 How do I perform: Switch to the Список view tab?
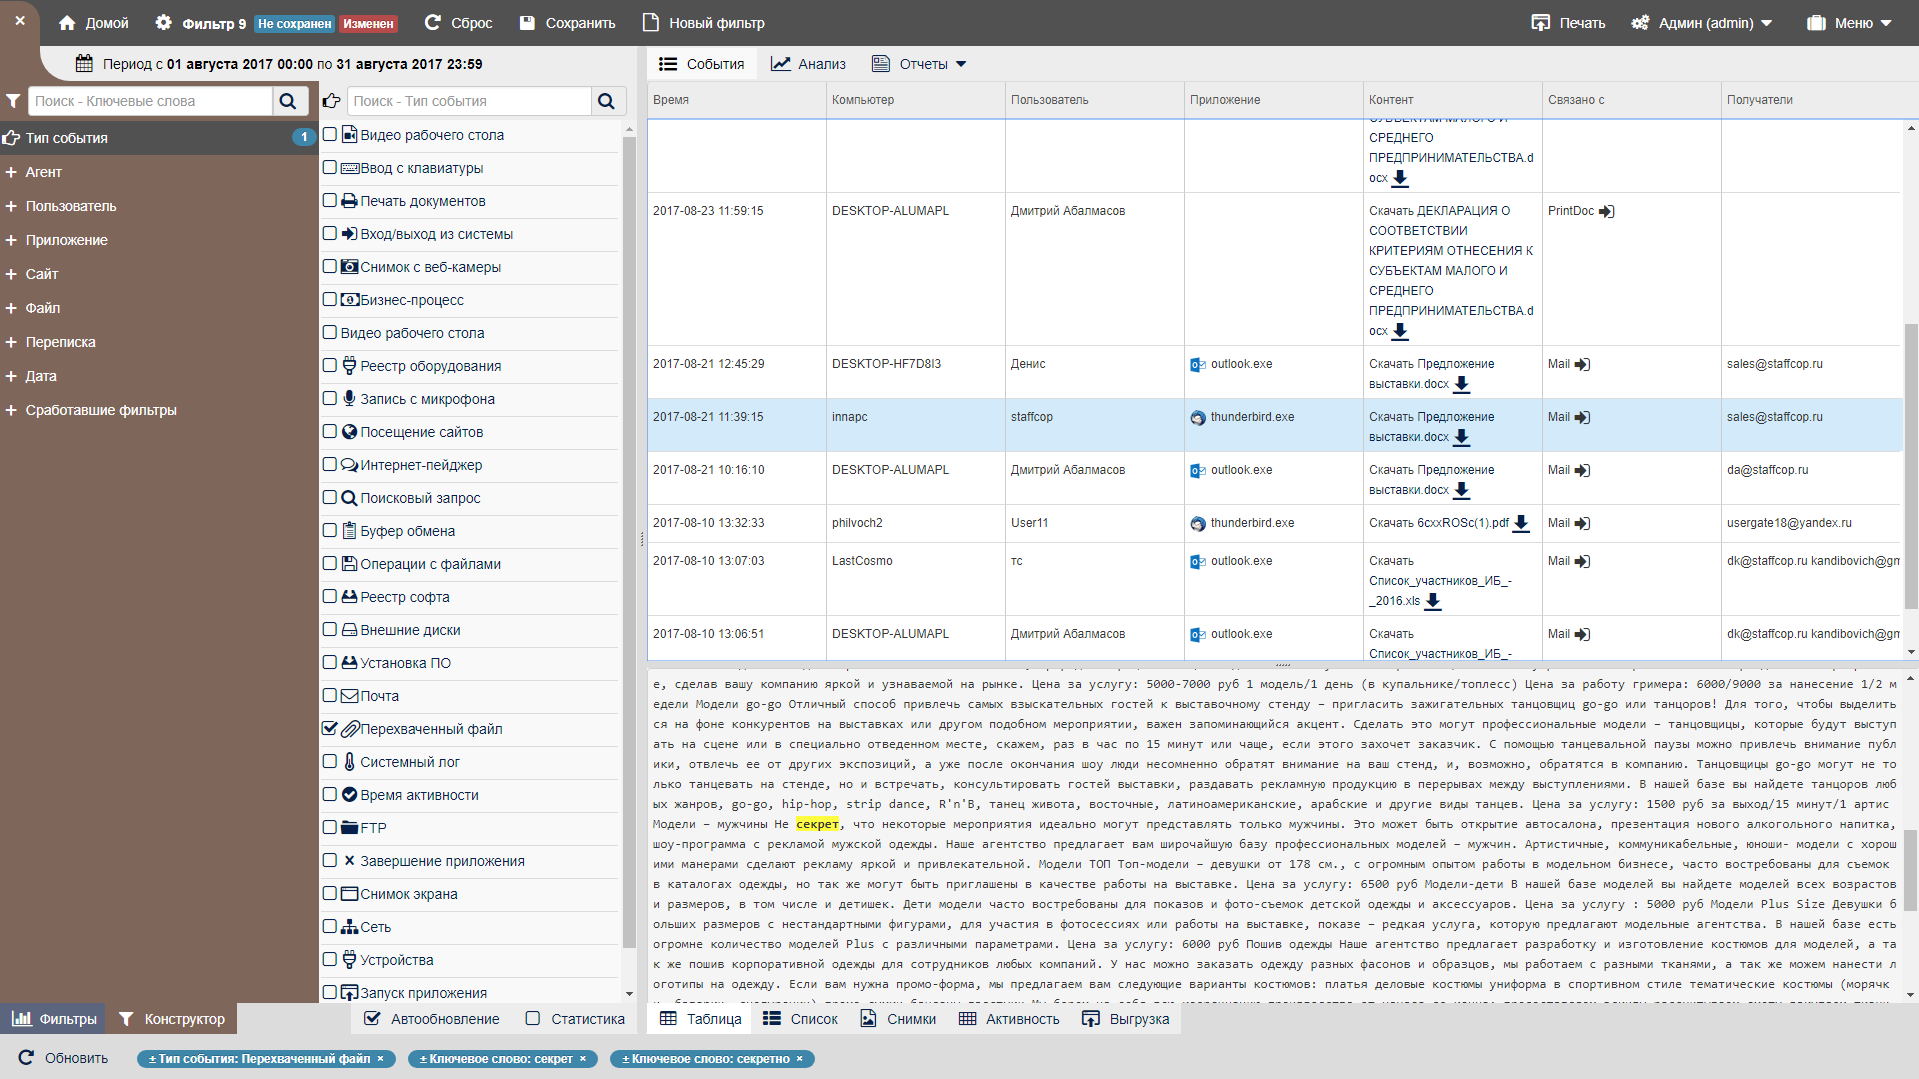800,1019
